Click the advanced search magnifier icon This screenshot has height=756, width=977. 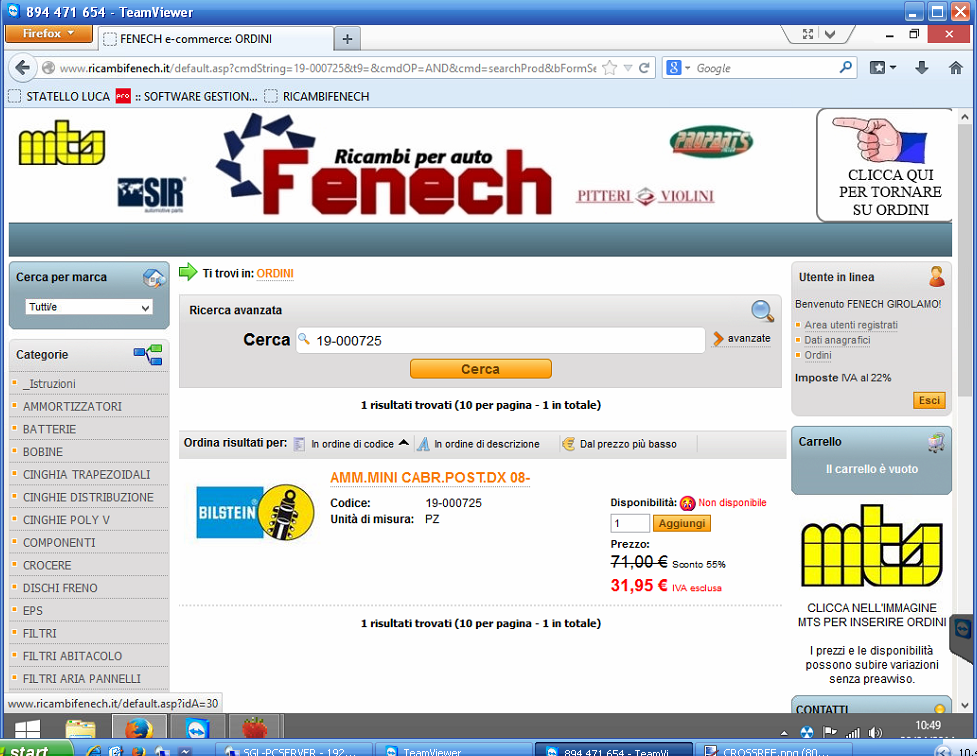coord(762,310)
